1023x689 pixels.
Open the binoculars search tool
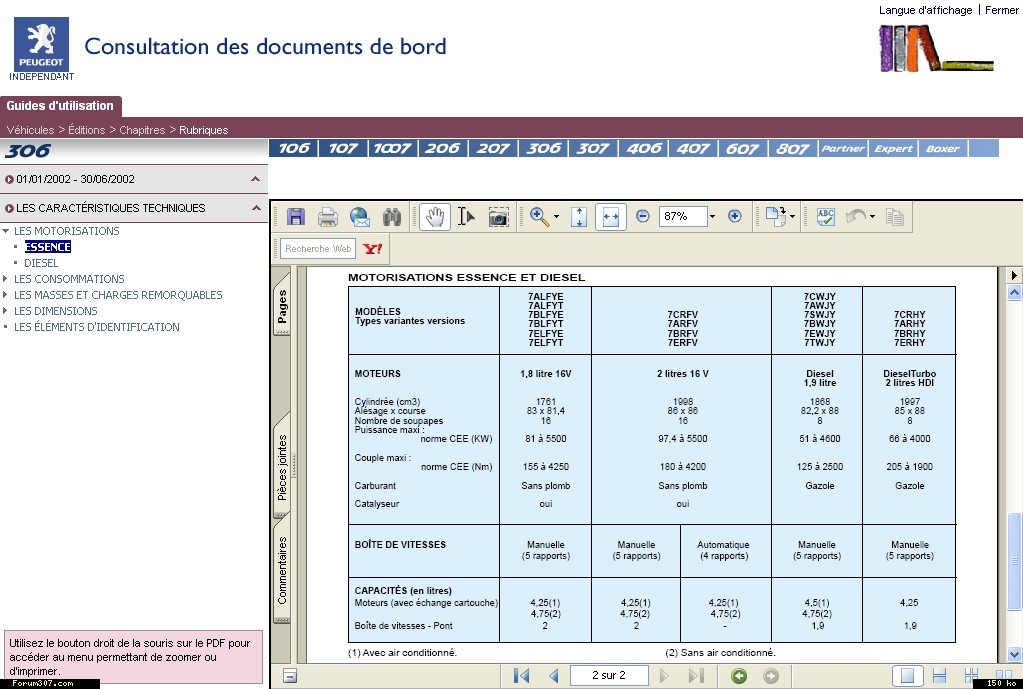tap(391, 217)
